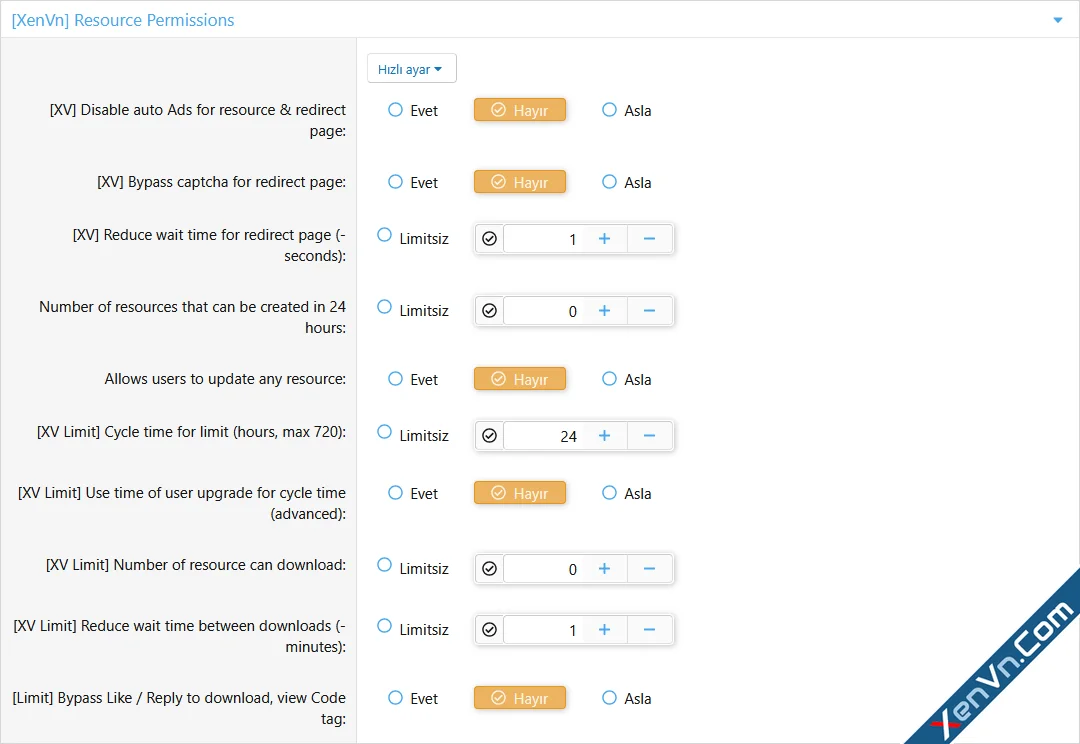The width and height of the screenshot is (1080, 744).
Task: Select Evet for Bypass Like / Reply to download
Action: pyautogui.click(x=396, y=698)
